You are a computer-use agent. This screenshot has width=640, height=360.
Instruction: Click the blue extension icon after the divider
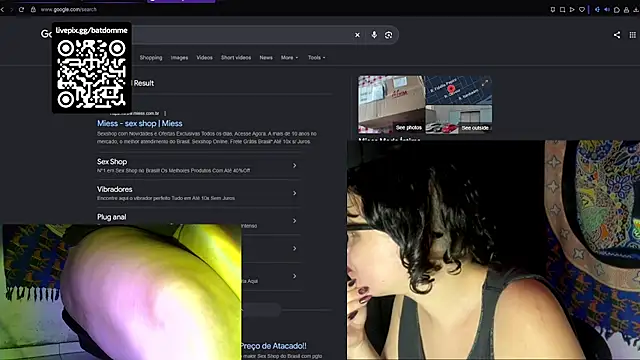[x=597, y=9]
